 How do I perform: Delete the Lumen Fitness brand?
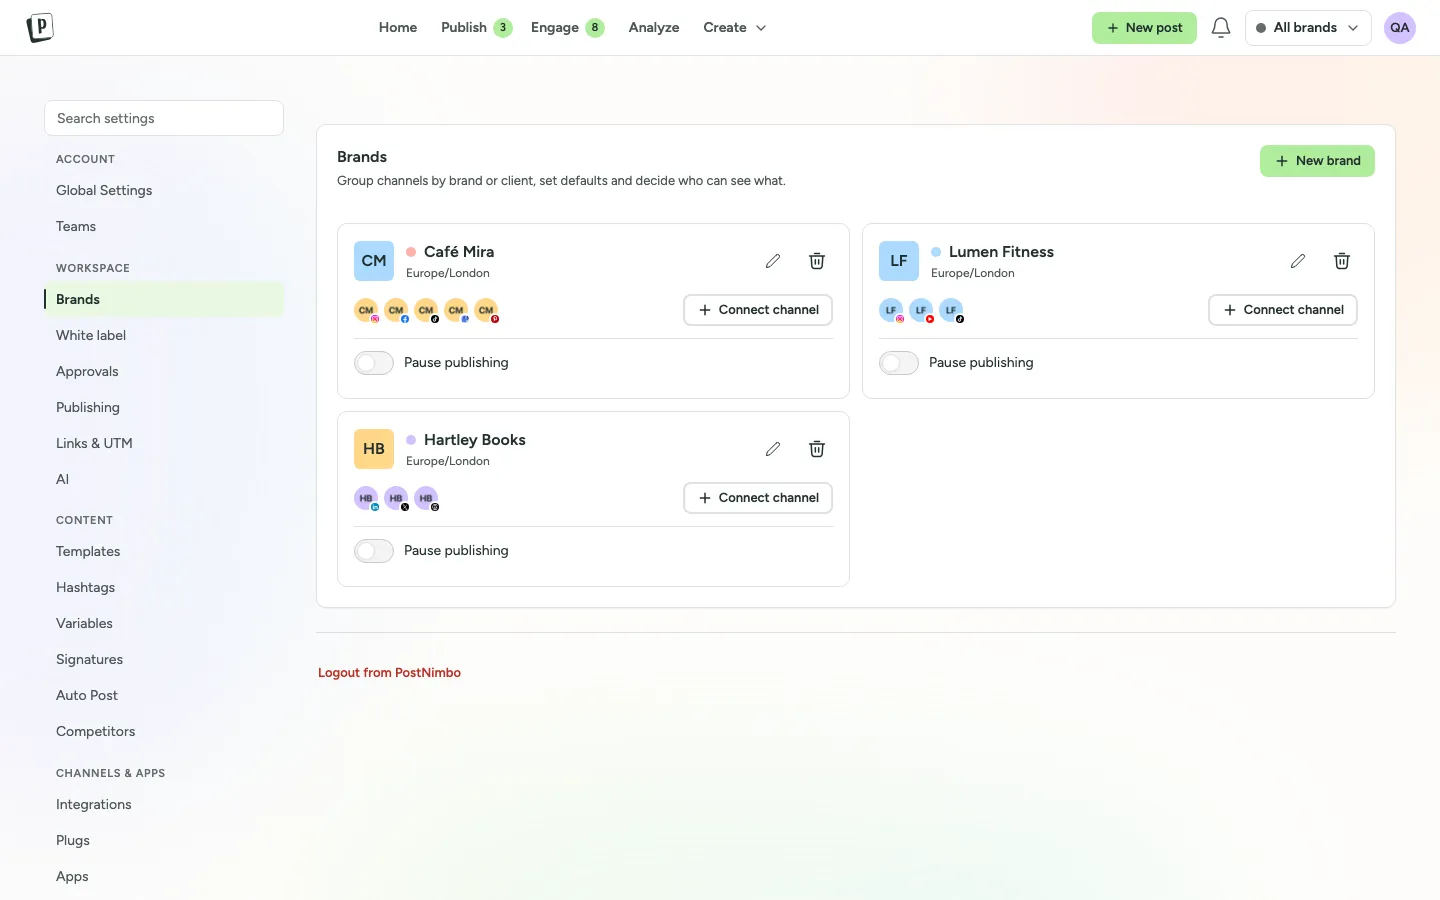point(1342,261)
